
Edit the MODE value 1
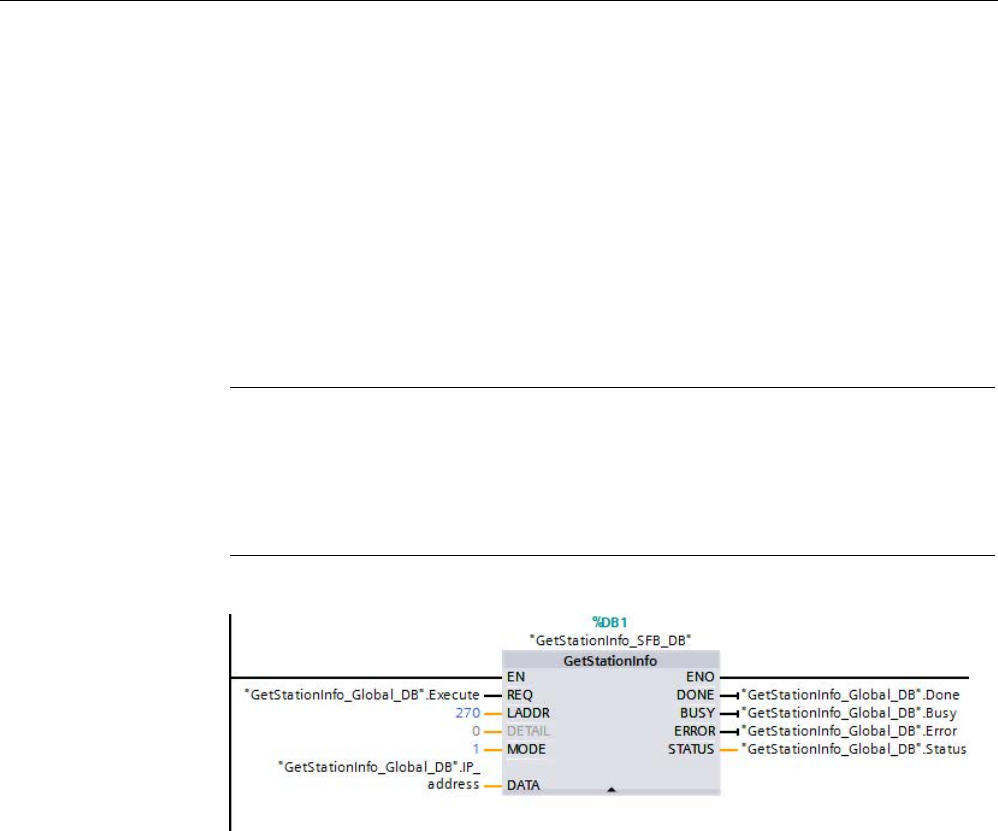476,750
